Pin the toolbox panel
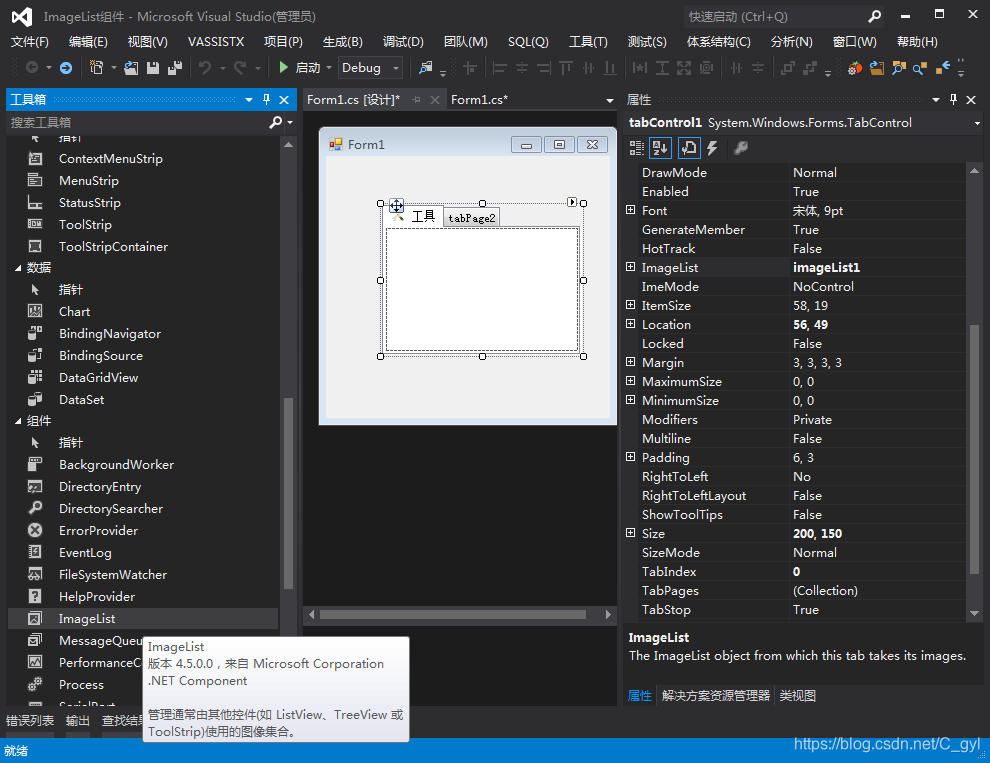The width and height of the screenshot is (990, 763). pyautogui.click(x=266, y=99)
